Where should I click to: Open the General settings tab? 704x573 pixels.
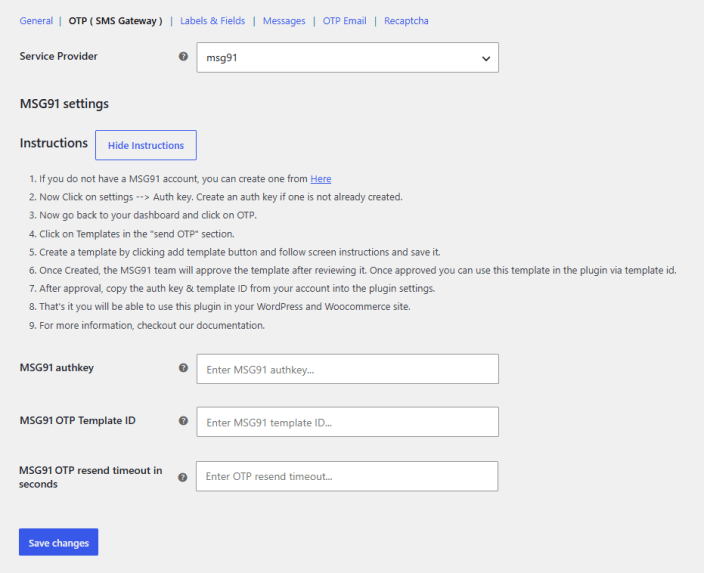click(x=36, y=21)
